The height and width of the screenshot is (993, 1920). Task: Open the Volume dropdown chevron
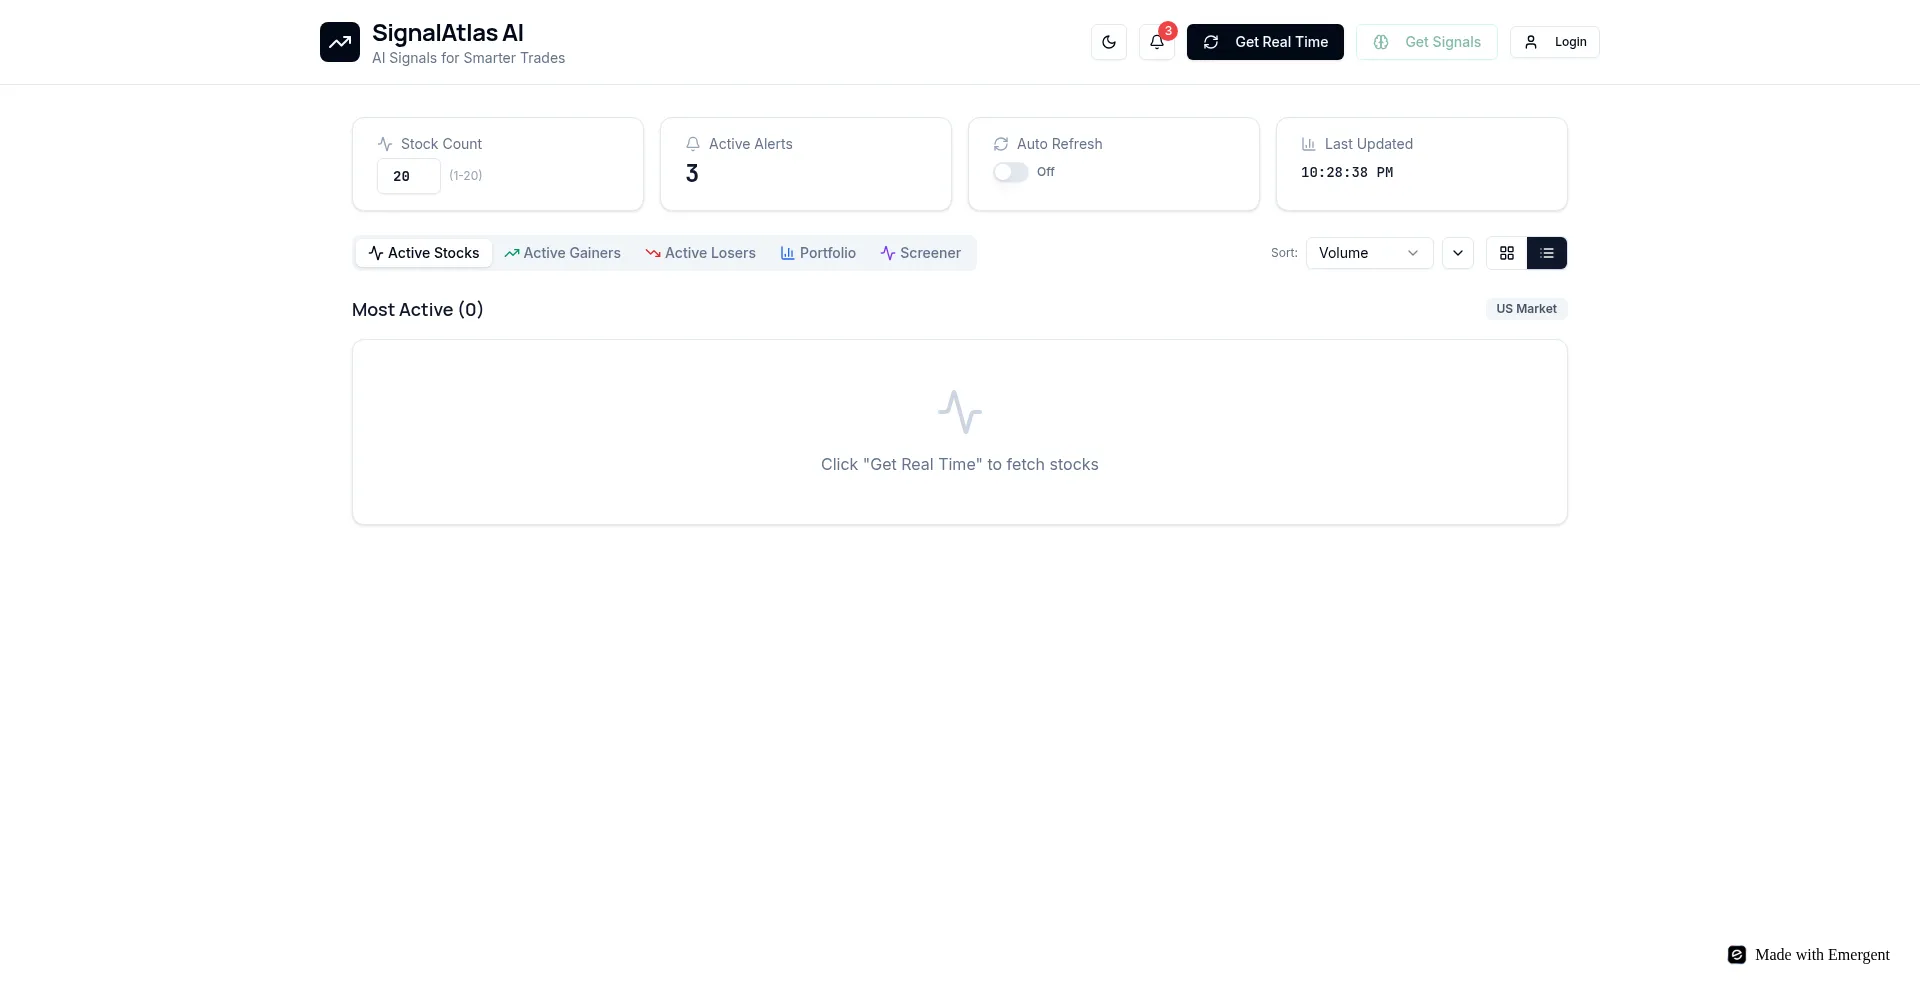pos(1413,253)
